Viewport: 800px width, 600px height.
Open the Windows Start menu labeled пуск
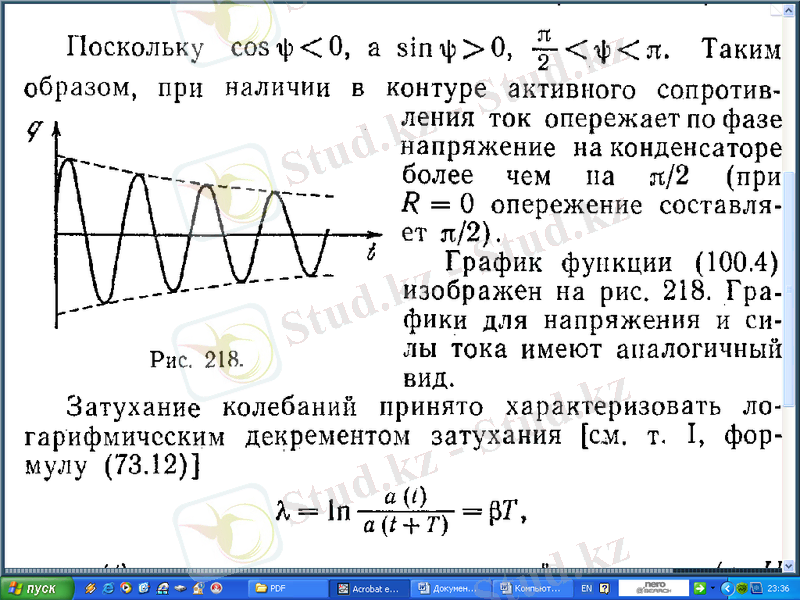[37, 588]
